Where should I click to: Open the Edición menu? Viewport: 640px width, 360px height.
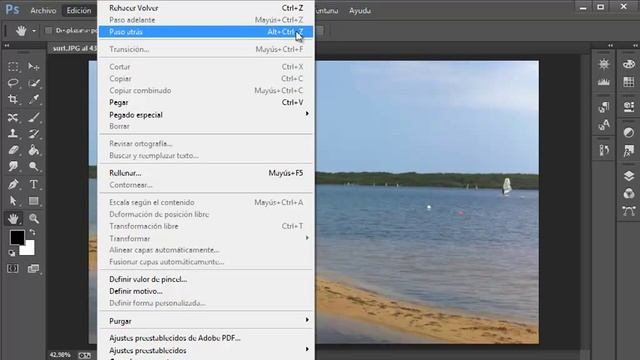tap(79, 11)
